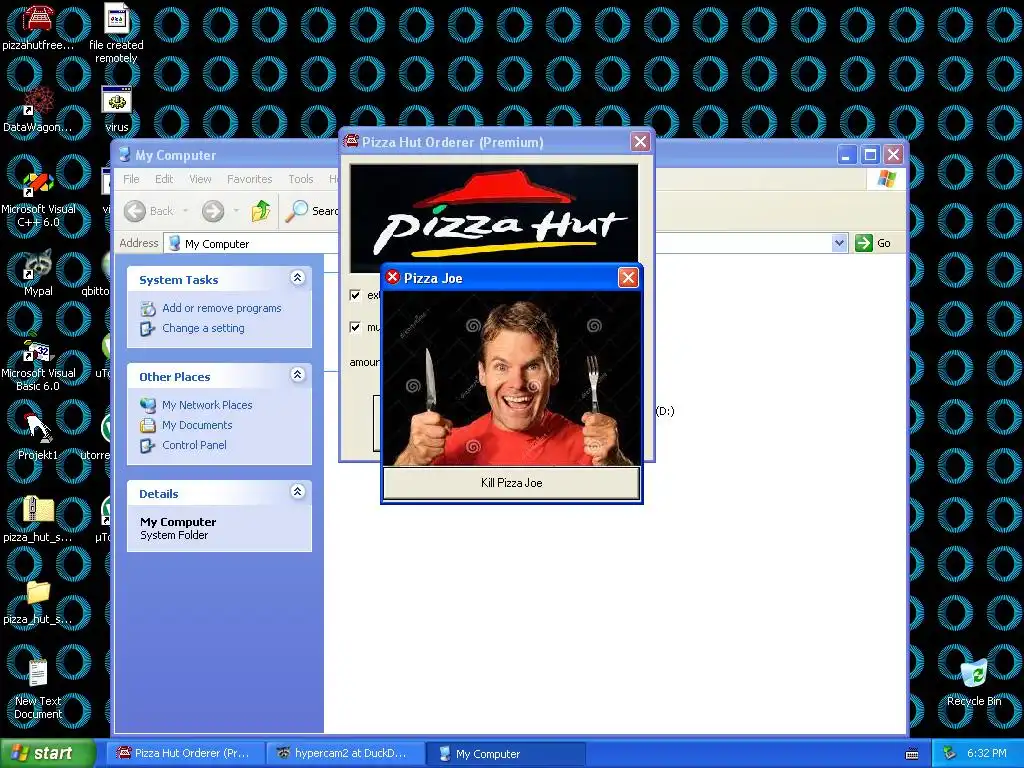
Task: Select the file created remotely desktop icon
Action: 116,33
